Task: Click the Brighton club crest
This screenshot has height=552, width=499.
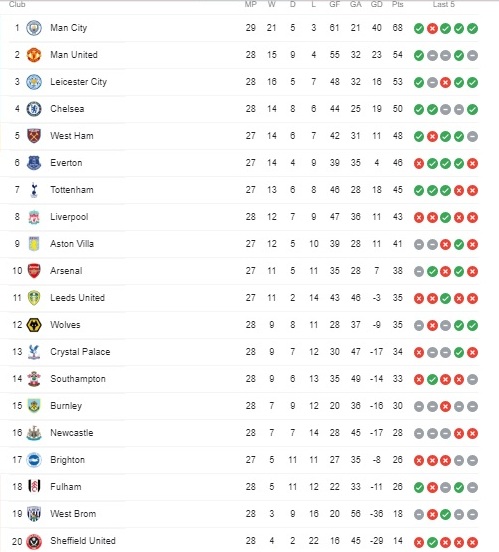Action: click(x=34, y=460)
